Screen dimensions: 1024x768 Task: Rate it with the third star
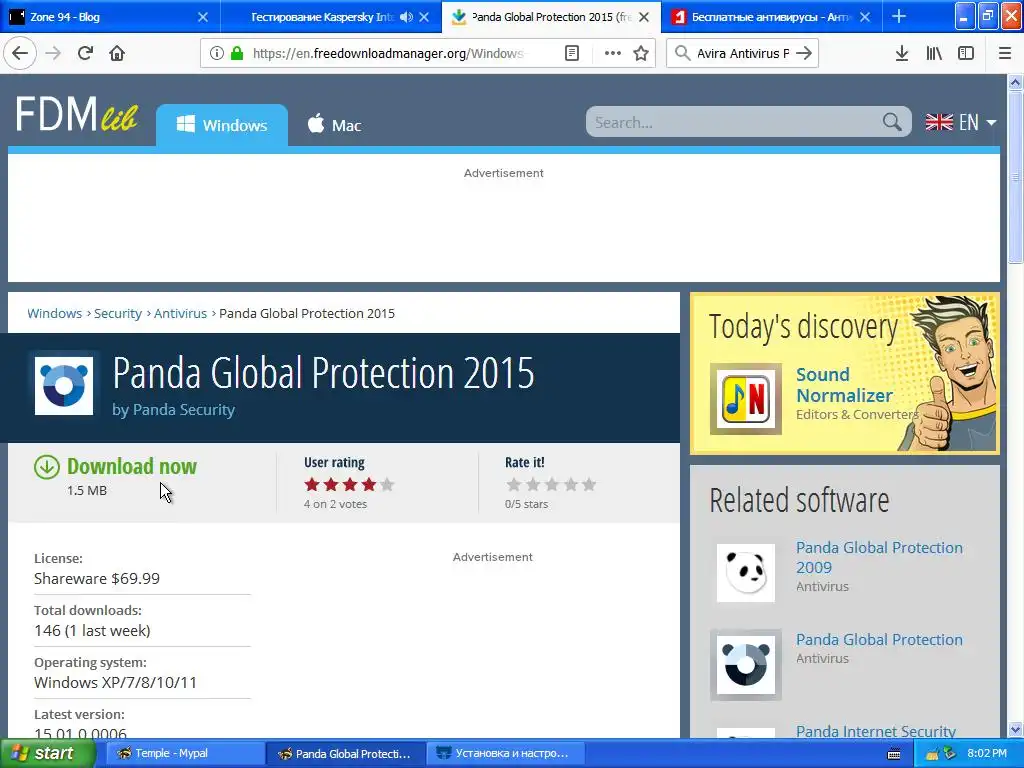(x=552, y=485)
